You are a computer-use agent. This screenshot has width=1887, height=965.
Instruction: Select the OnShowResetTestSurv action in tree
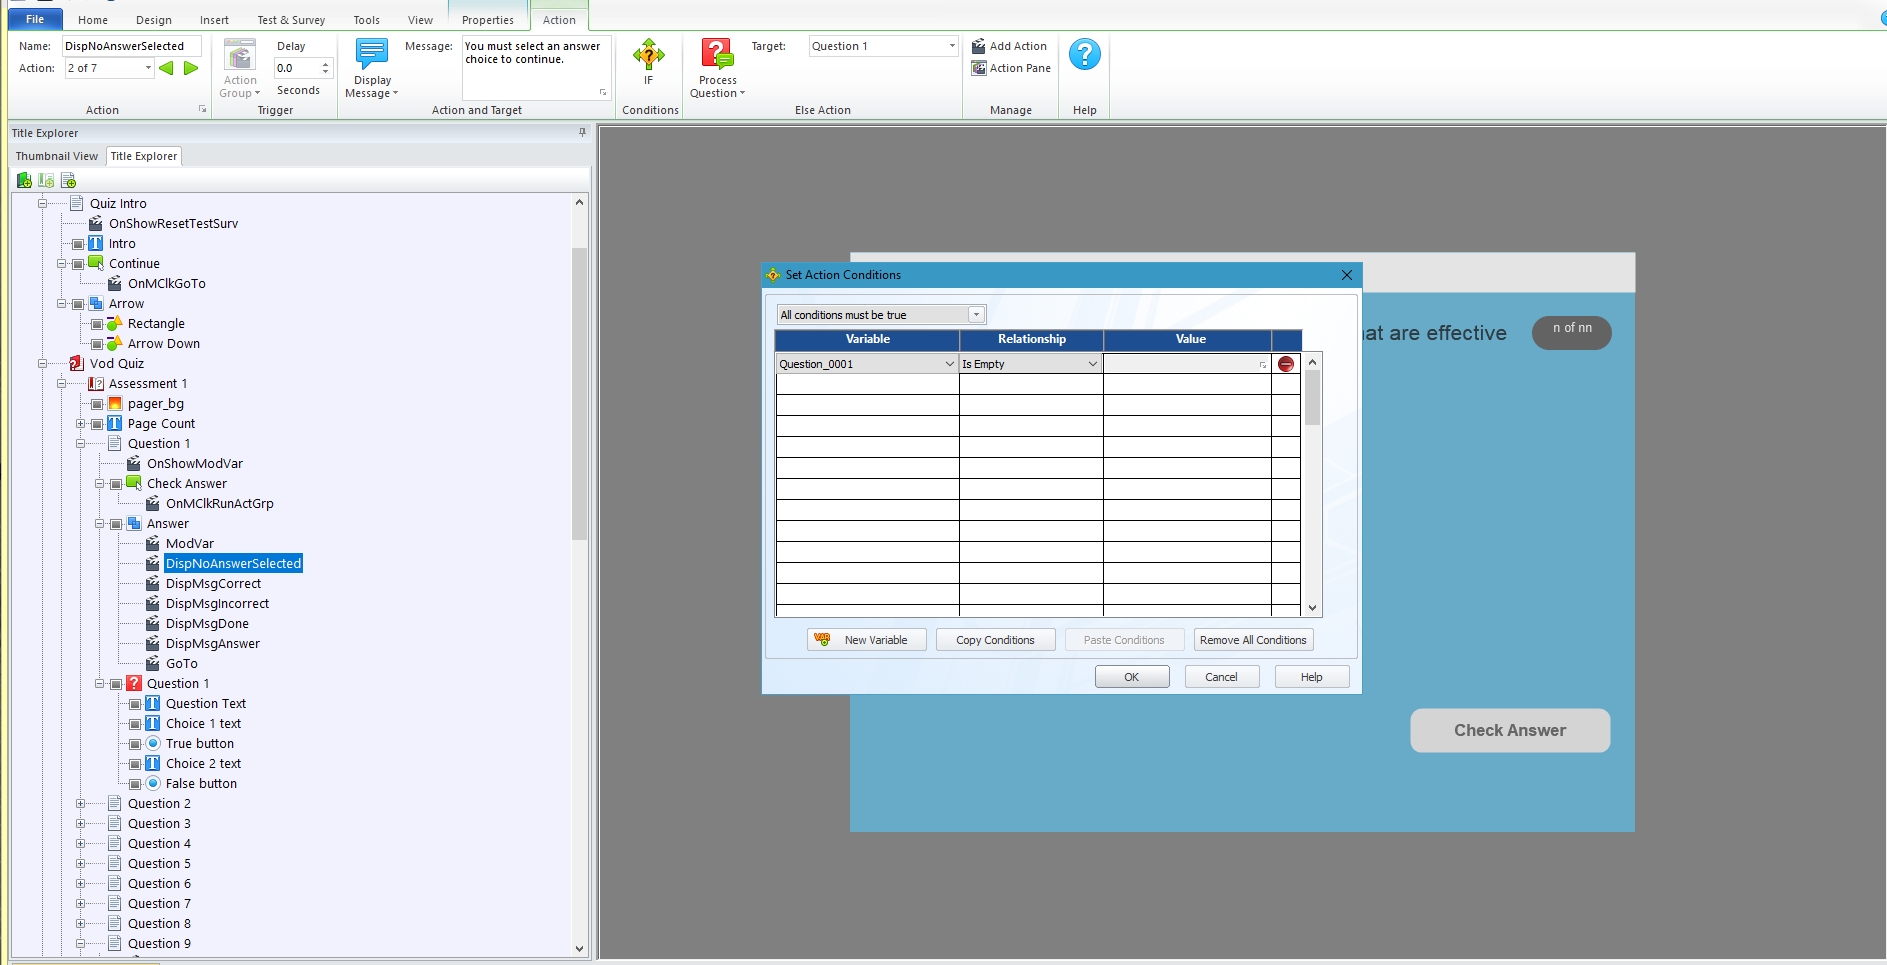click(x=173, y=223)
